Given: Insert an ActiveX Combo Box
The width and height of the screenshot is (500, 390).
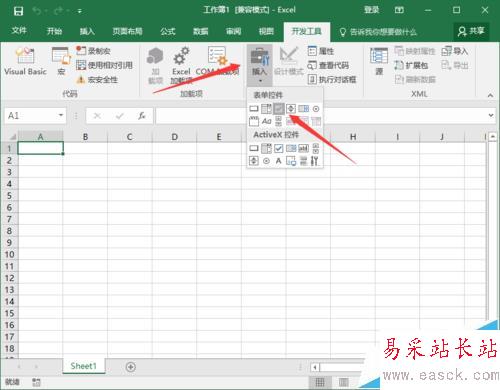Looking at the screenshot, I should coord(266,148).
